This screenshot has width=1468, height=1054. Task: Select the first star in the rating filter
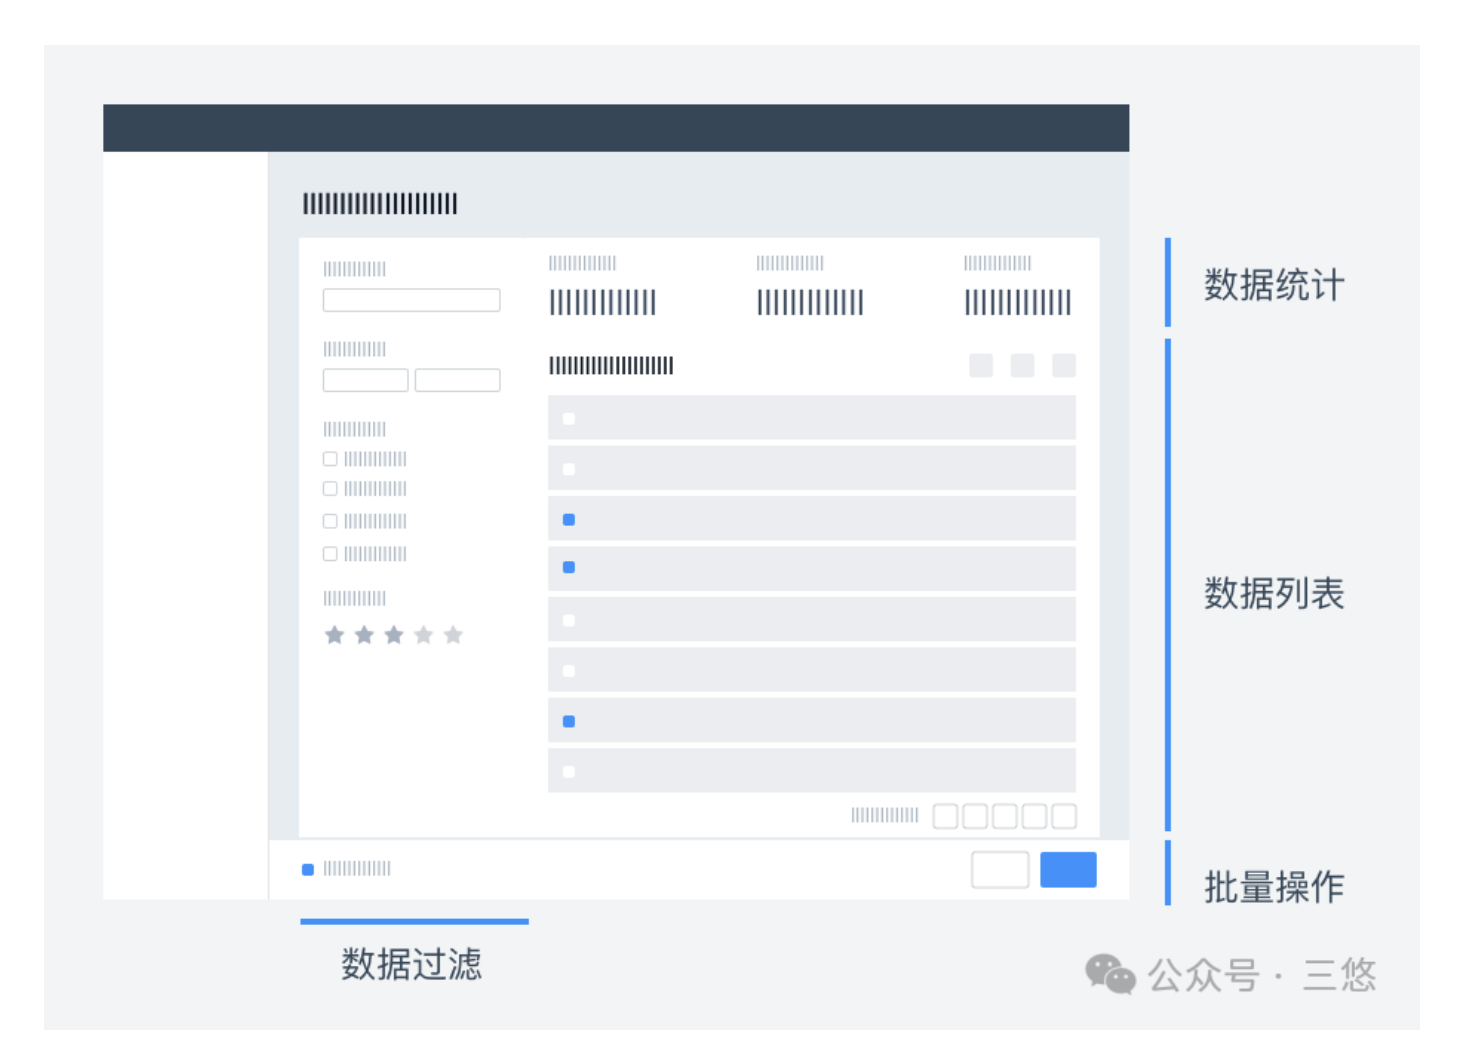(335, 635)
